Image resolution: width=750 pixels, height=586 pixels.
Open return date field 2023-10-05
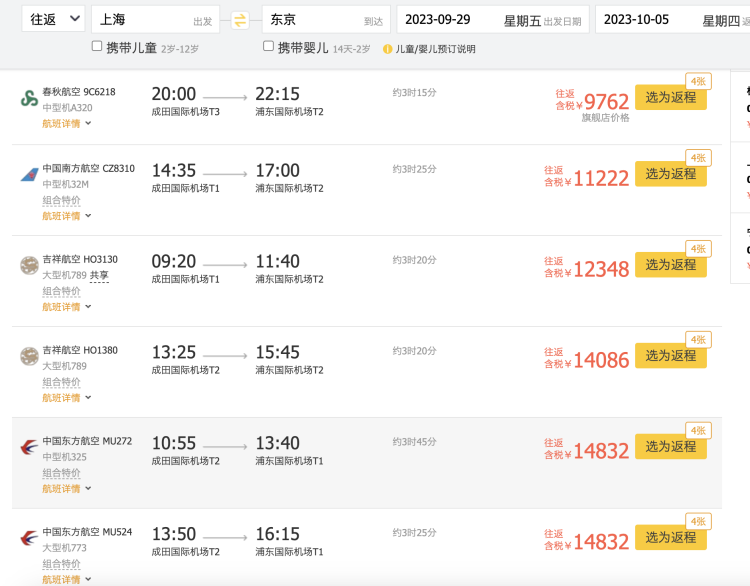[x=673, y=20]
